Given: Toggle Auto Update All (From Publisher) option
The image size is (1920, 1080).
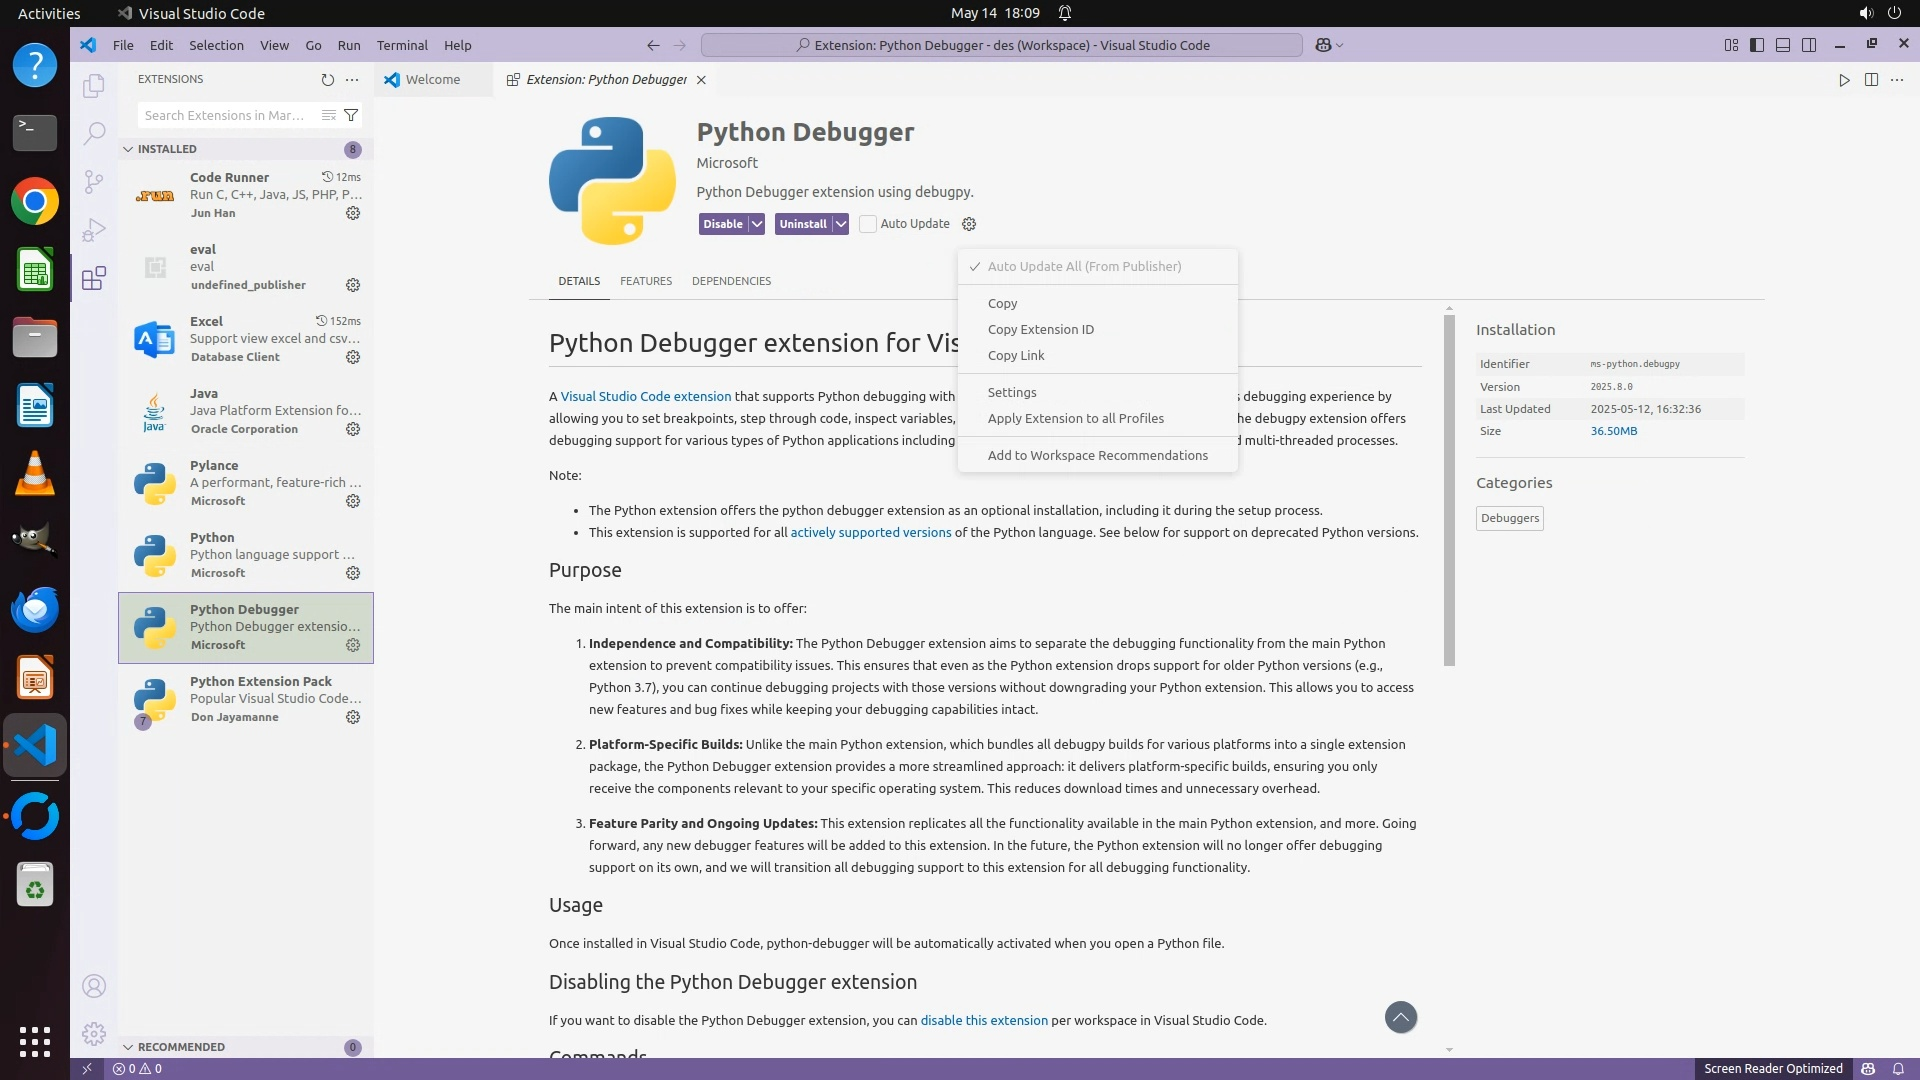Looking at the screenshot, I should (1084, 266).
